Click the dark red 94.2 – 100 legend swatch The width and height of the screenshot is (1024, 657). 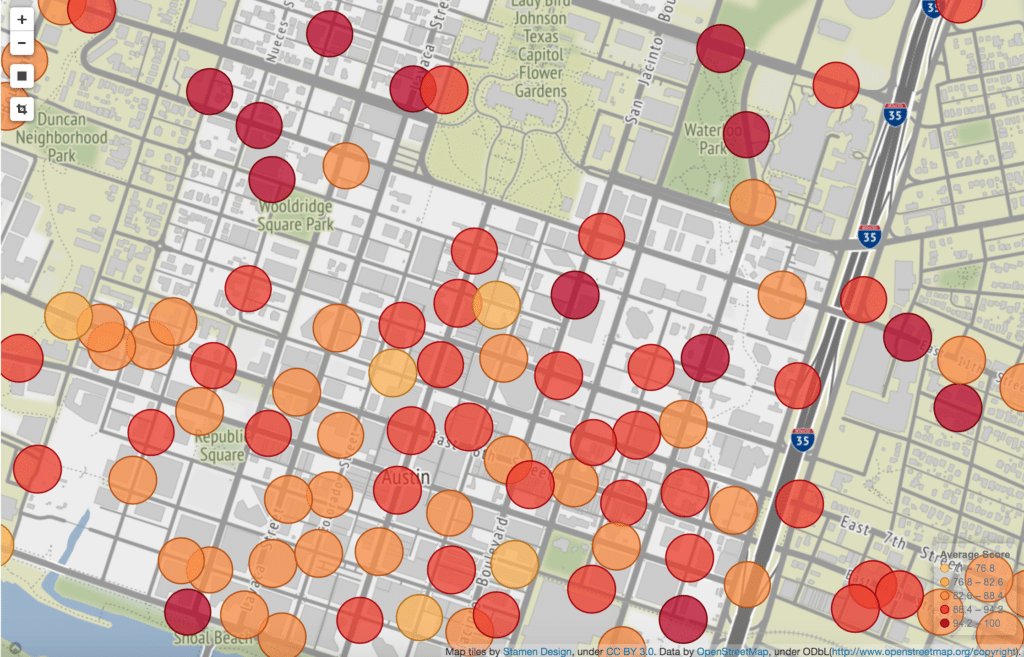point(944,623)
